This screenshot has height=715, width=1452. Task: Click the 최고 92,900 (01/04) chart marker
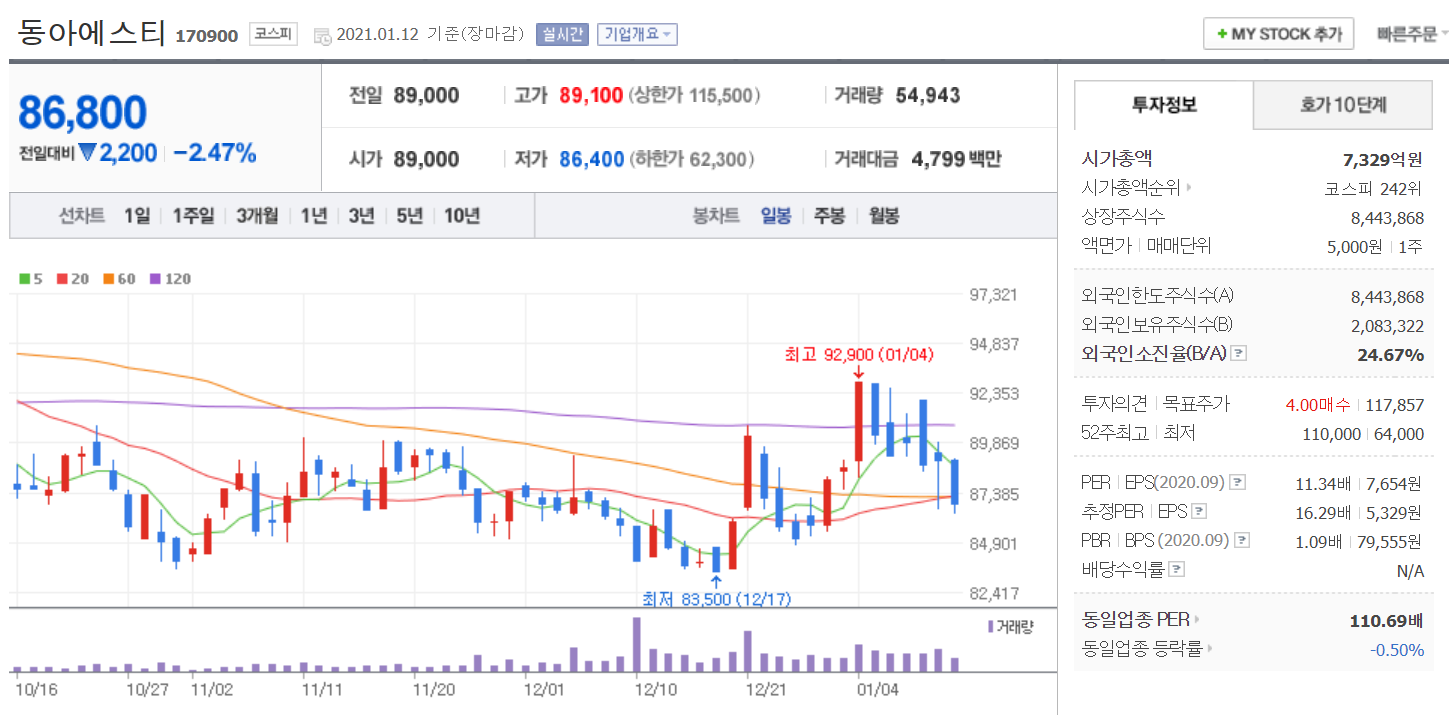click(x=859, y=355)
